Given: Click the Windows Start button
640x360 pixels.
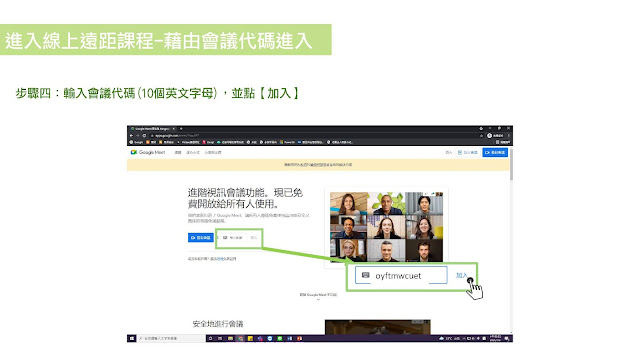Looking at the screenshot, I should pos(131,338).
